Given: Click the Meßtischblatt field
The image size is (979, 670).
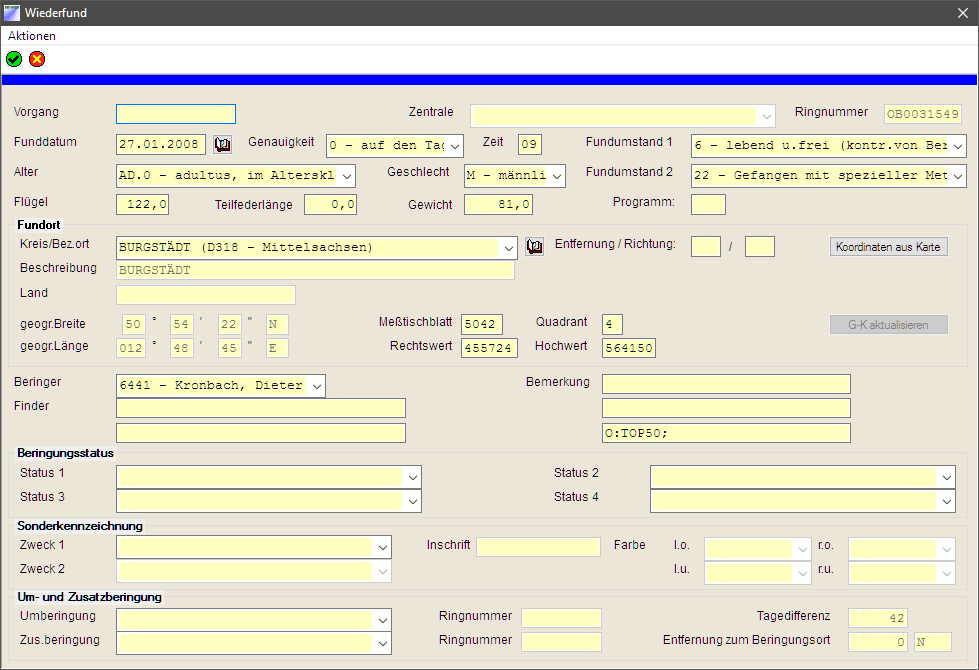Looking at the screenshot, I should 482,324.
